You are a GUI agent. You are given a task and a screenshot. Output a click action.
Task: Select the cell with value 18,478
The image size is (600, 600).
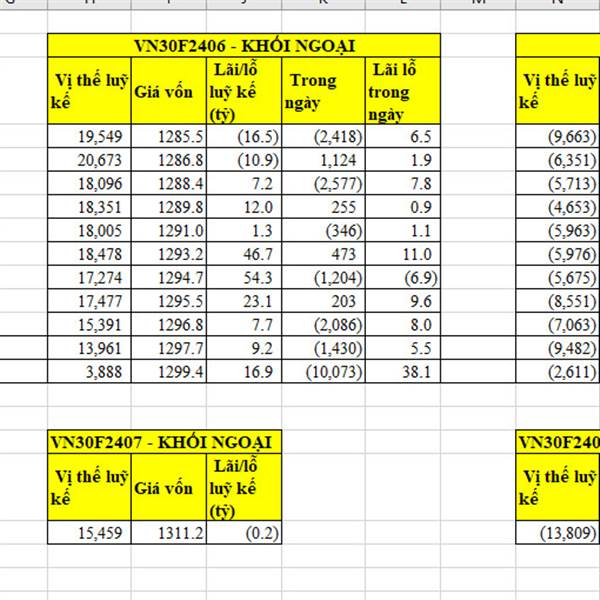pyautogui.click(x=89, y=254)
